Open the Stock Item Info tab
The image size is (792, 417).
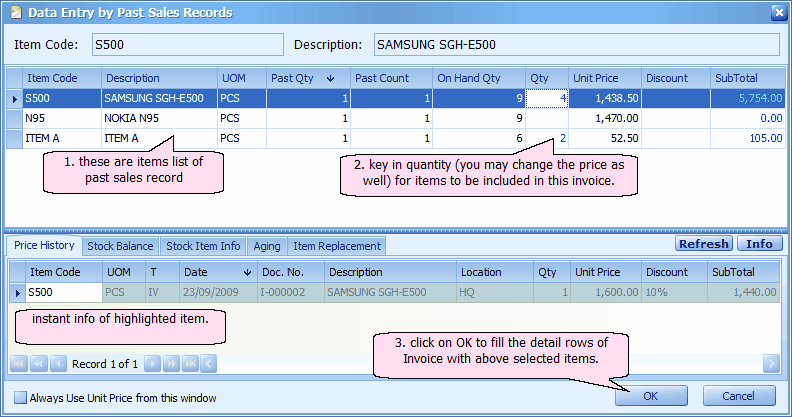coord(203,246)
